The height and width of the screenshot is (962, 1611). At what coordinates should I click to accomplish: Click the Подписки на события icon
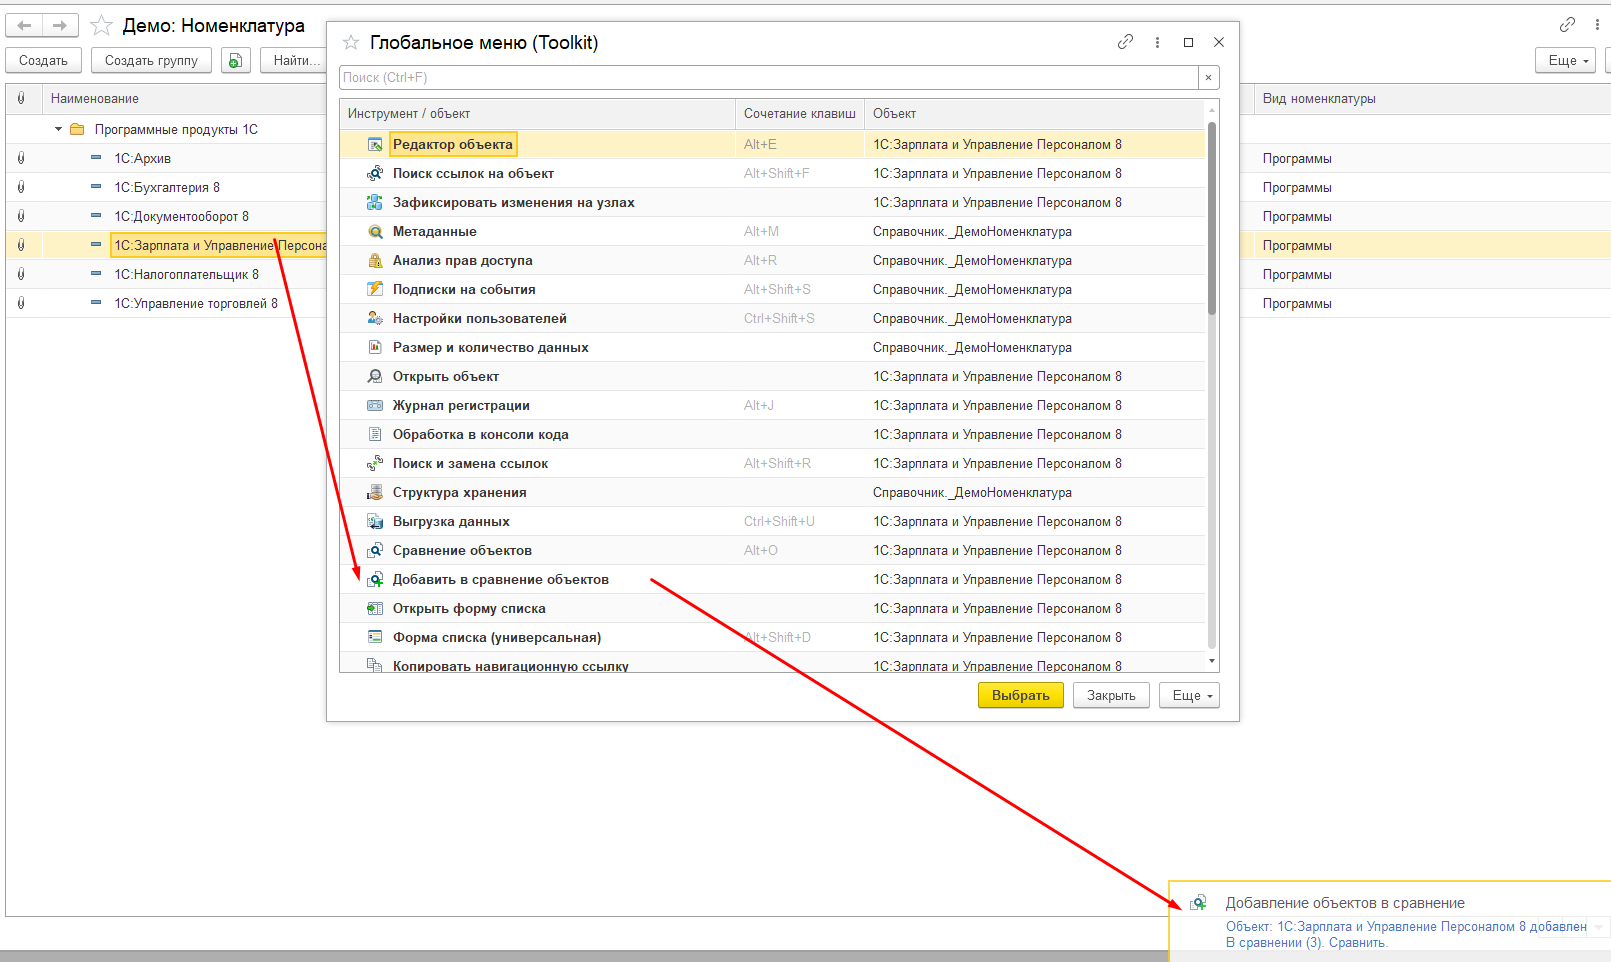pyautogui.click(x=375, y=290)
